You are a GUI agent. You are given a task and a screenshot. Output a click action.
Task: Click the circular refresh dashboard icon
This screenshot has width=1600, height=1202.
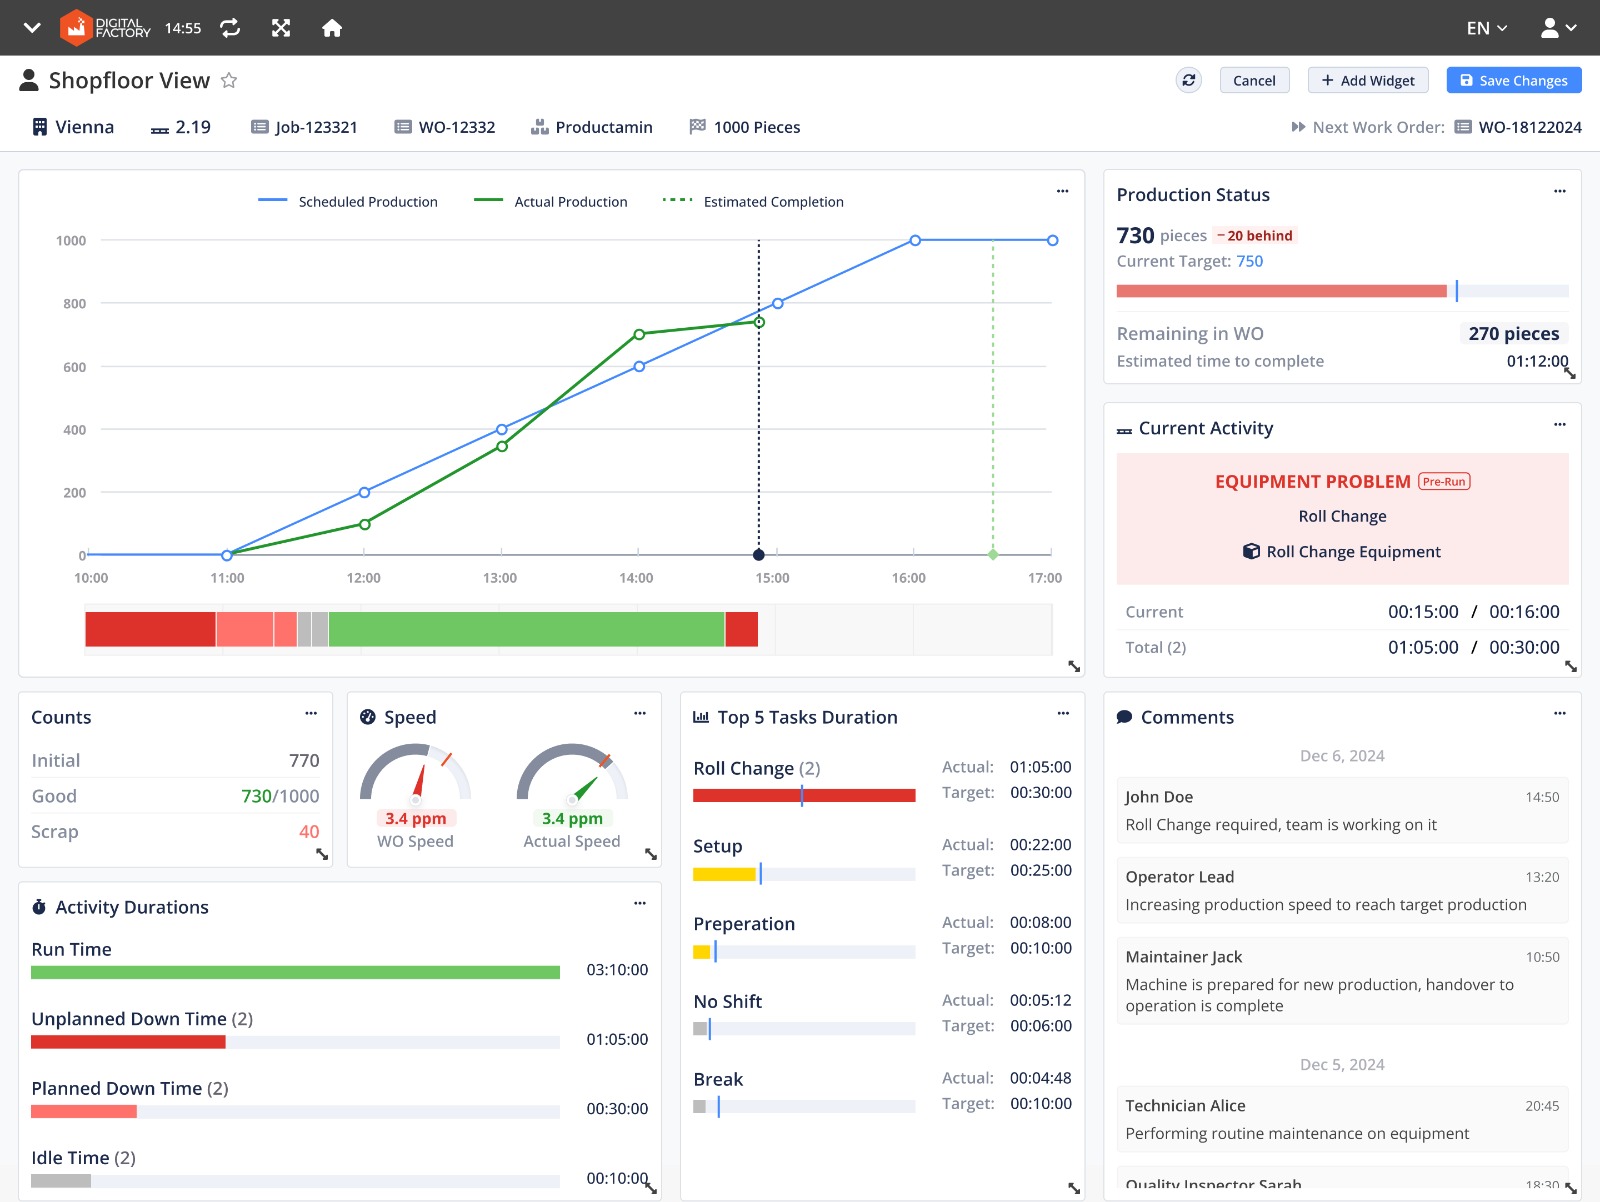1188,81
